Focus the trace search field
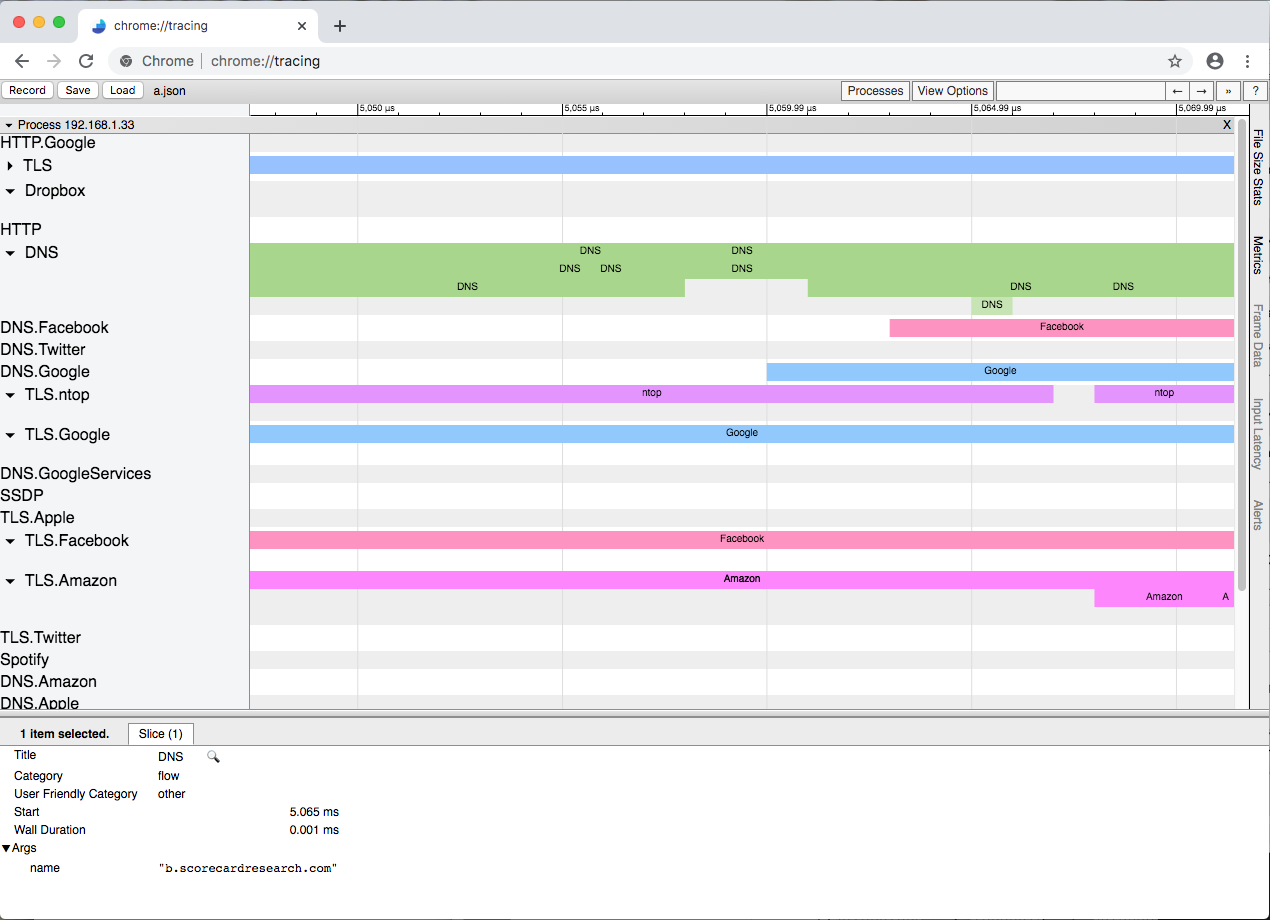1270x920 pixels. [1081, 91]
